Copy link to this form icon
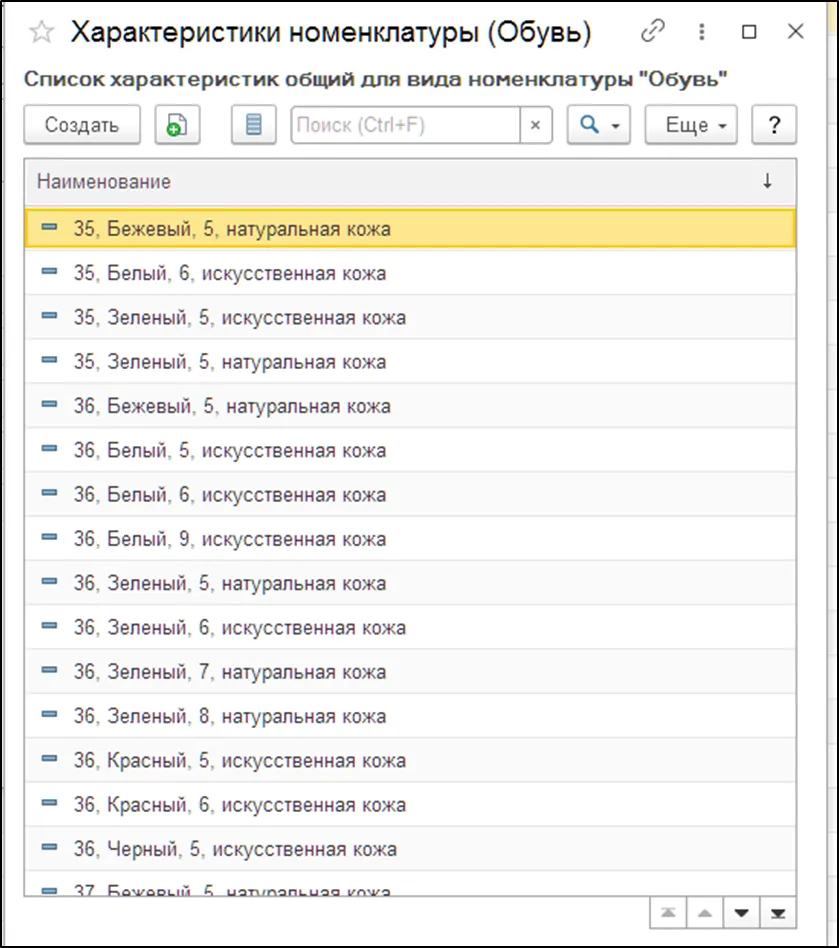Viewport: 839px width, 948px height. tap(653, 32)
